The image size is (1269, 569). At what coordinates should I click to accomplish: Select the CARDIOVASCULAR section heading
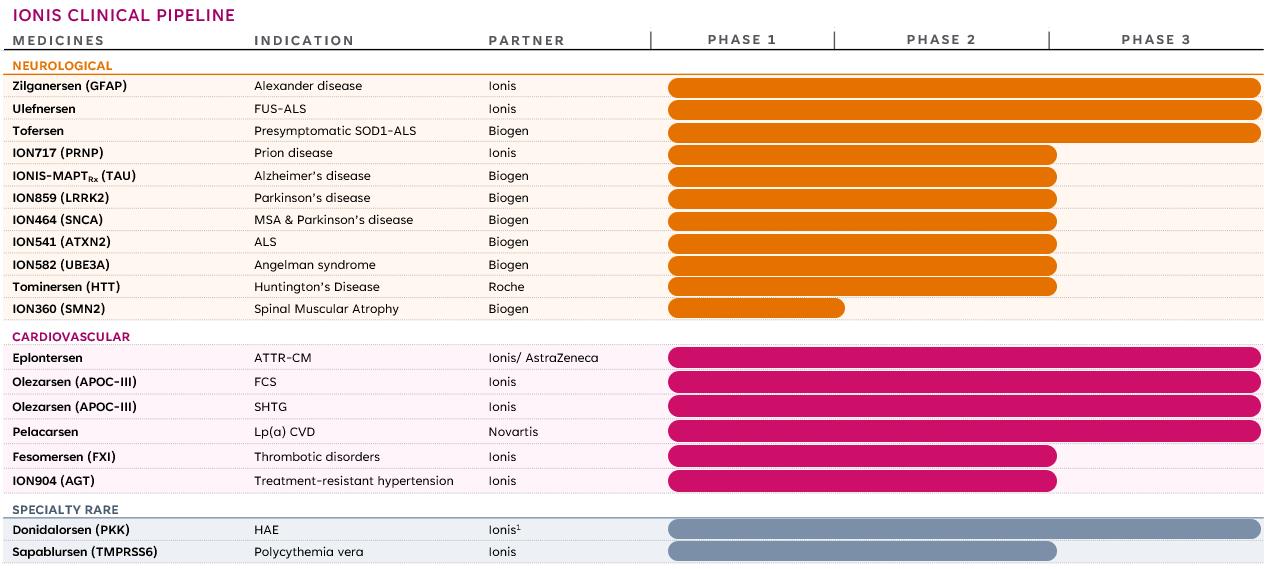point(71,337)
